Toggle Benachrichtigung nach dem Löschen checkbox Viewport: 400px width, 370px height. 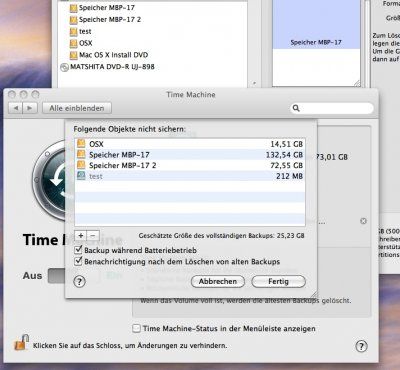coord(78,261)
